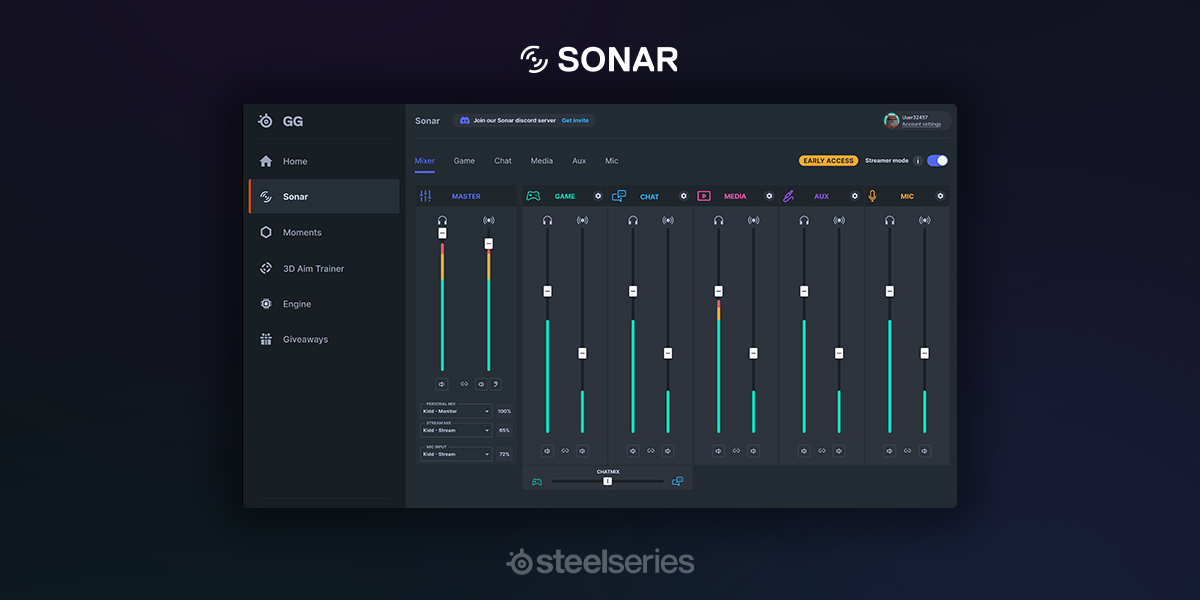Click the link icon in MEDIA channel
Image resolution: width=1200 pixels, height=600 pixels.
(x=736, y=451)
